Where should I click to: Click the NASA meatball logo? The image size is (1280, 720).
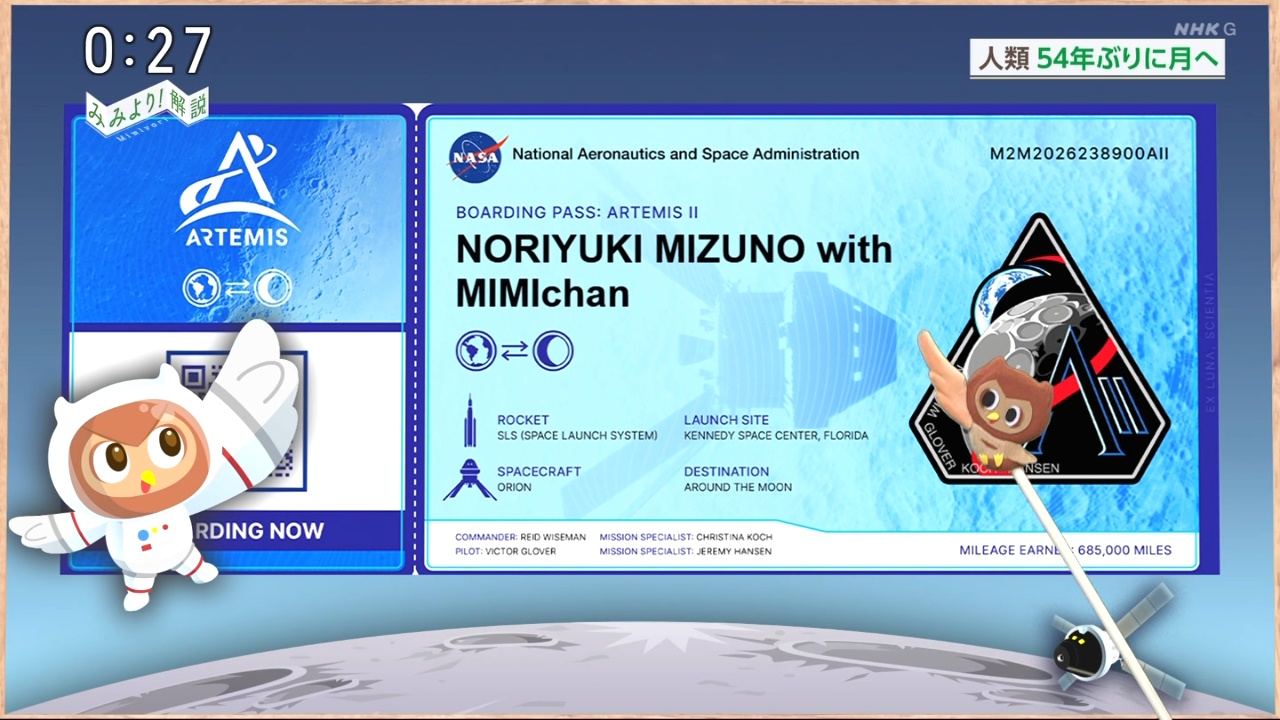click(477, 155)
